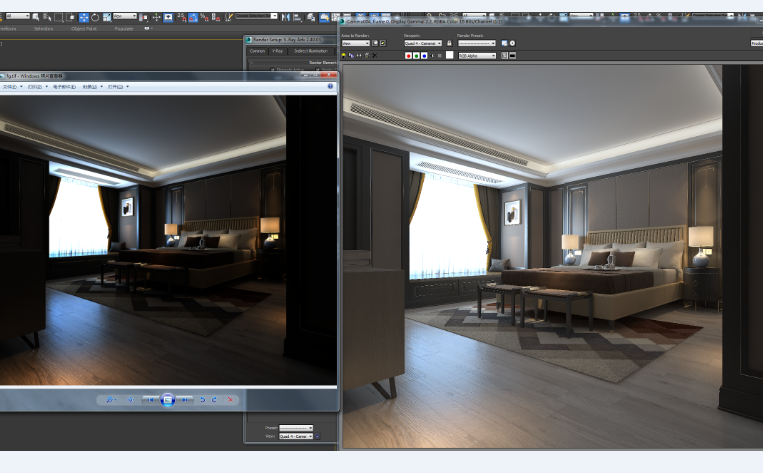The image size is (763, 473).
Task: Open the Named Selection Sets dropdown
Action: coord(256,16)
